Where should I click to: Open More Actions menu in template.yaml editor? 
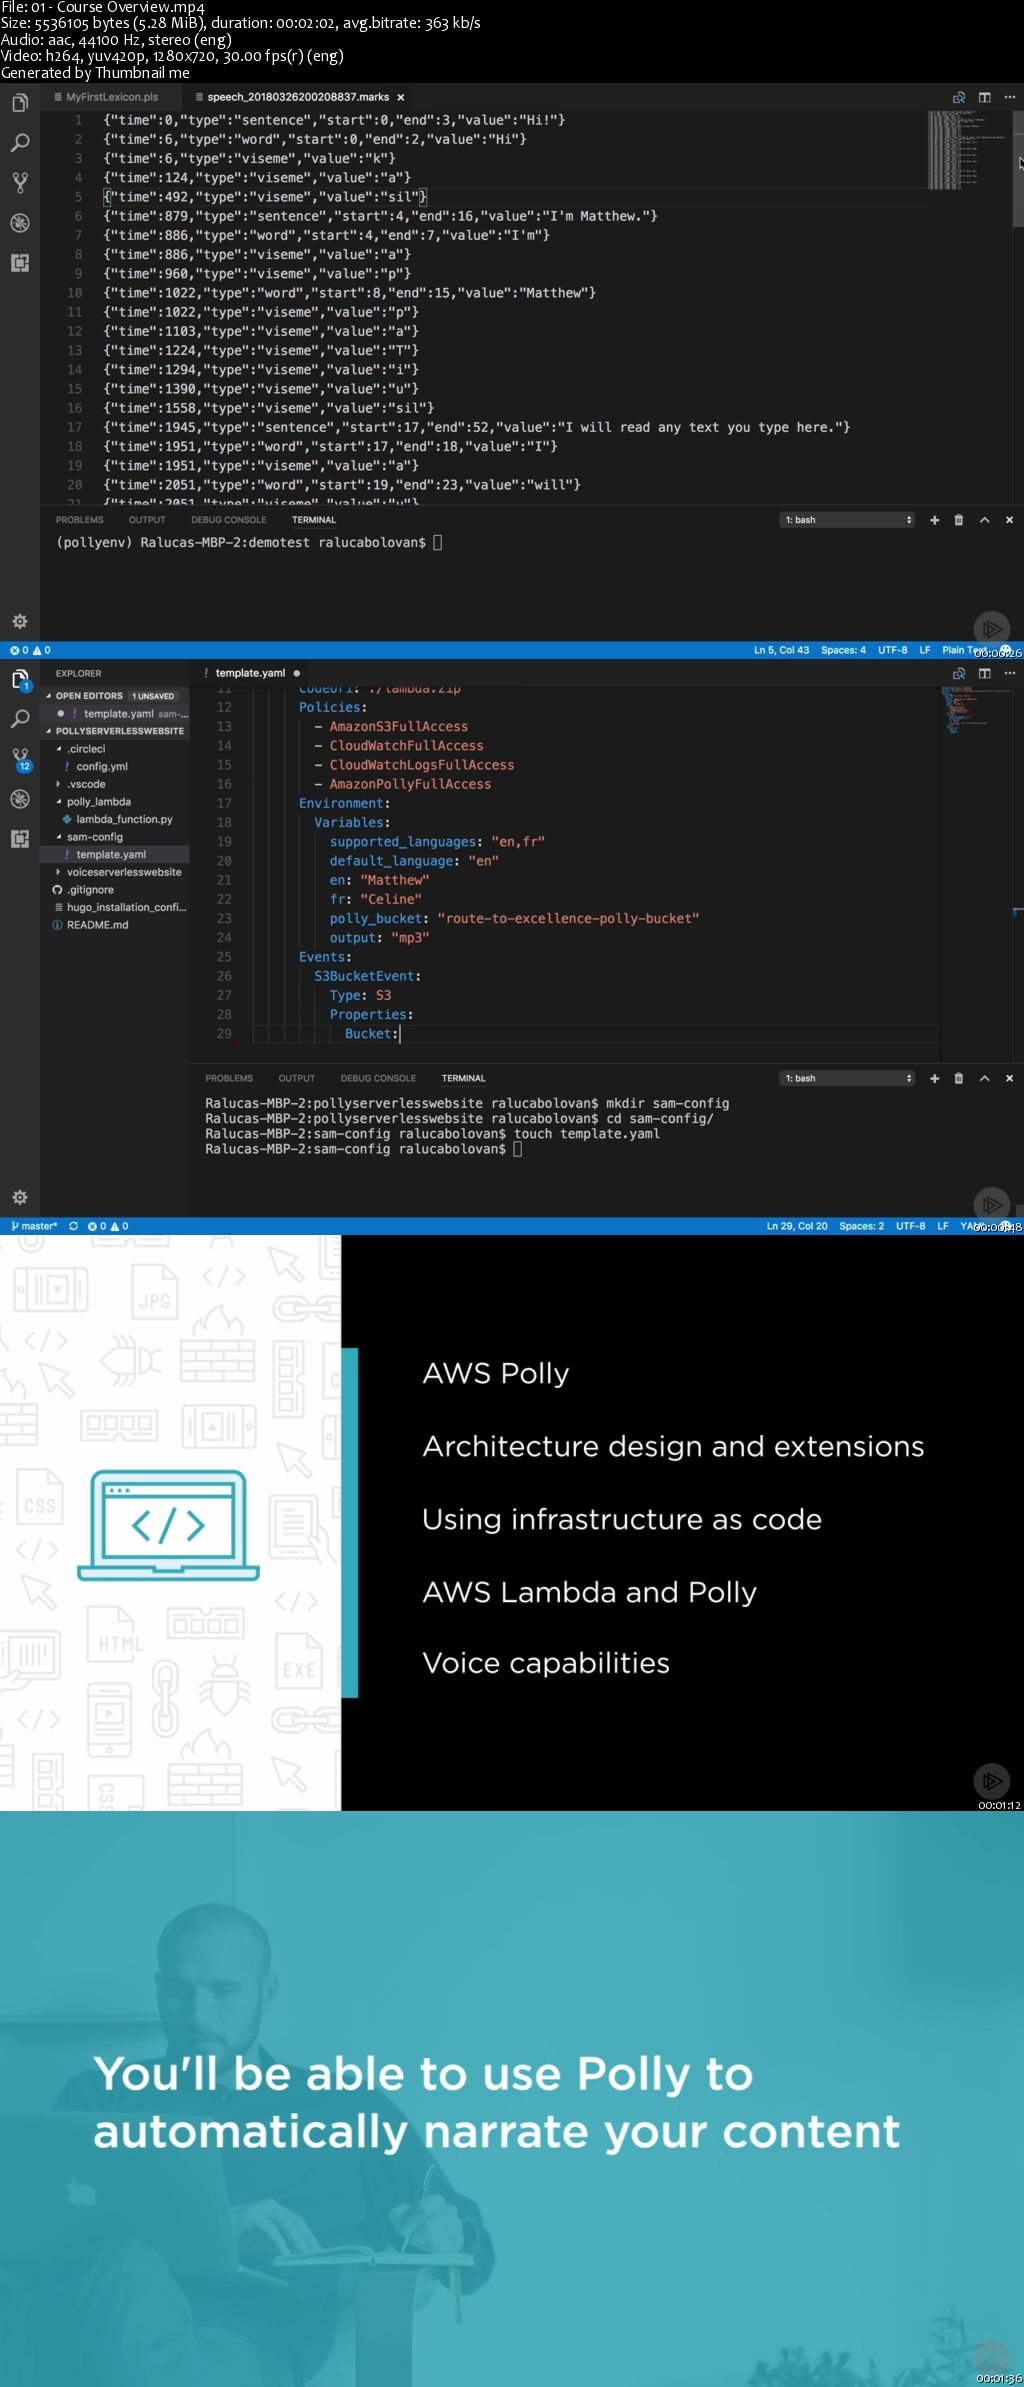1009,673
